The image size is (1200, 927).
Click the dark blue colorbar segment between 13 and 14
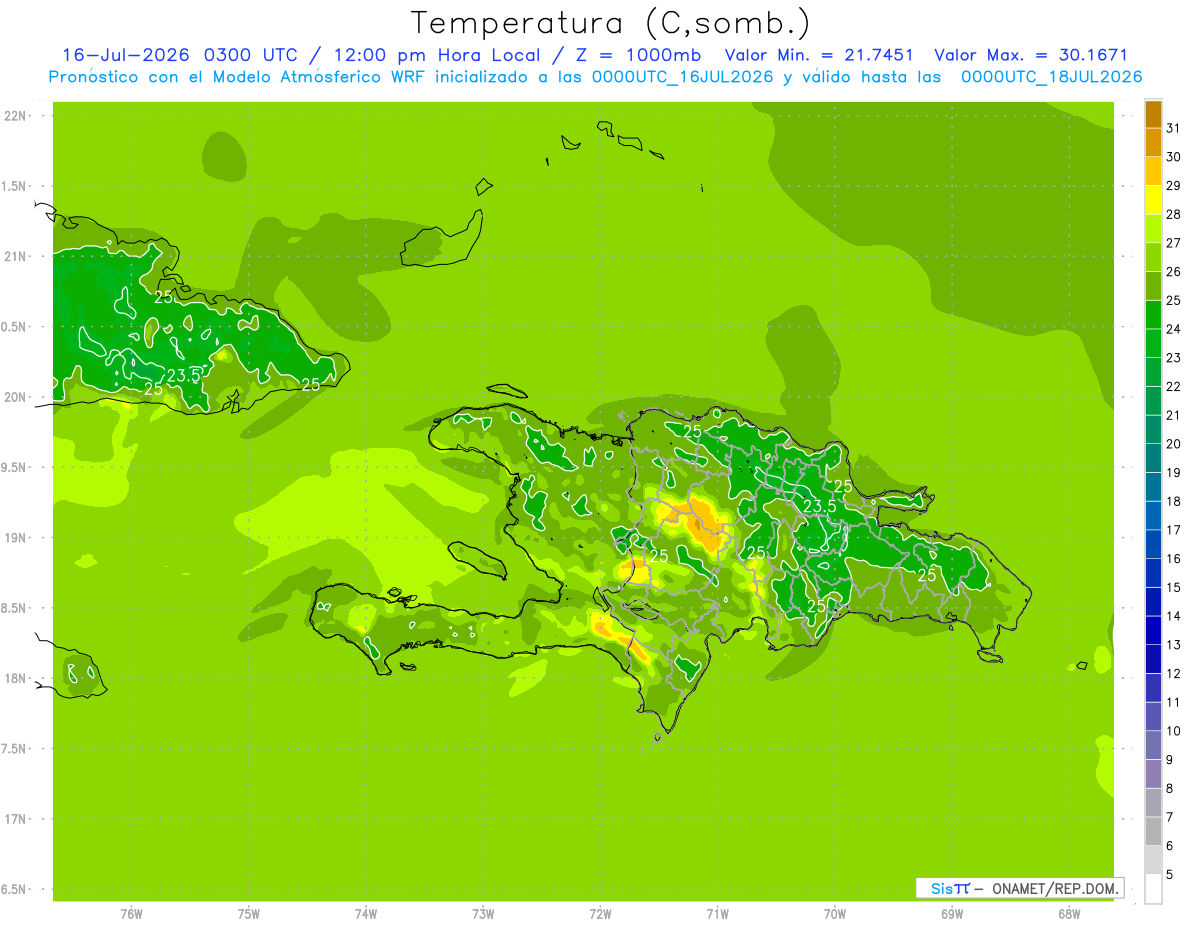[1153, 630]
